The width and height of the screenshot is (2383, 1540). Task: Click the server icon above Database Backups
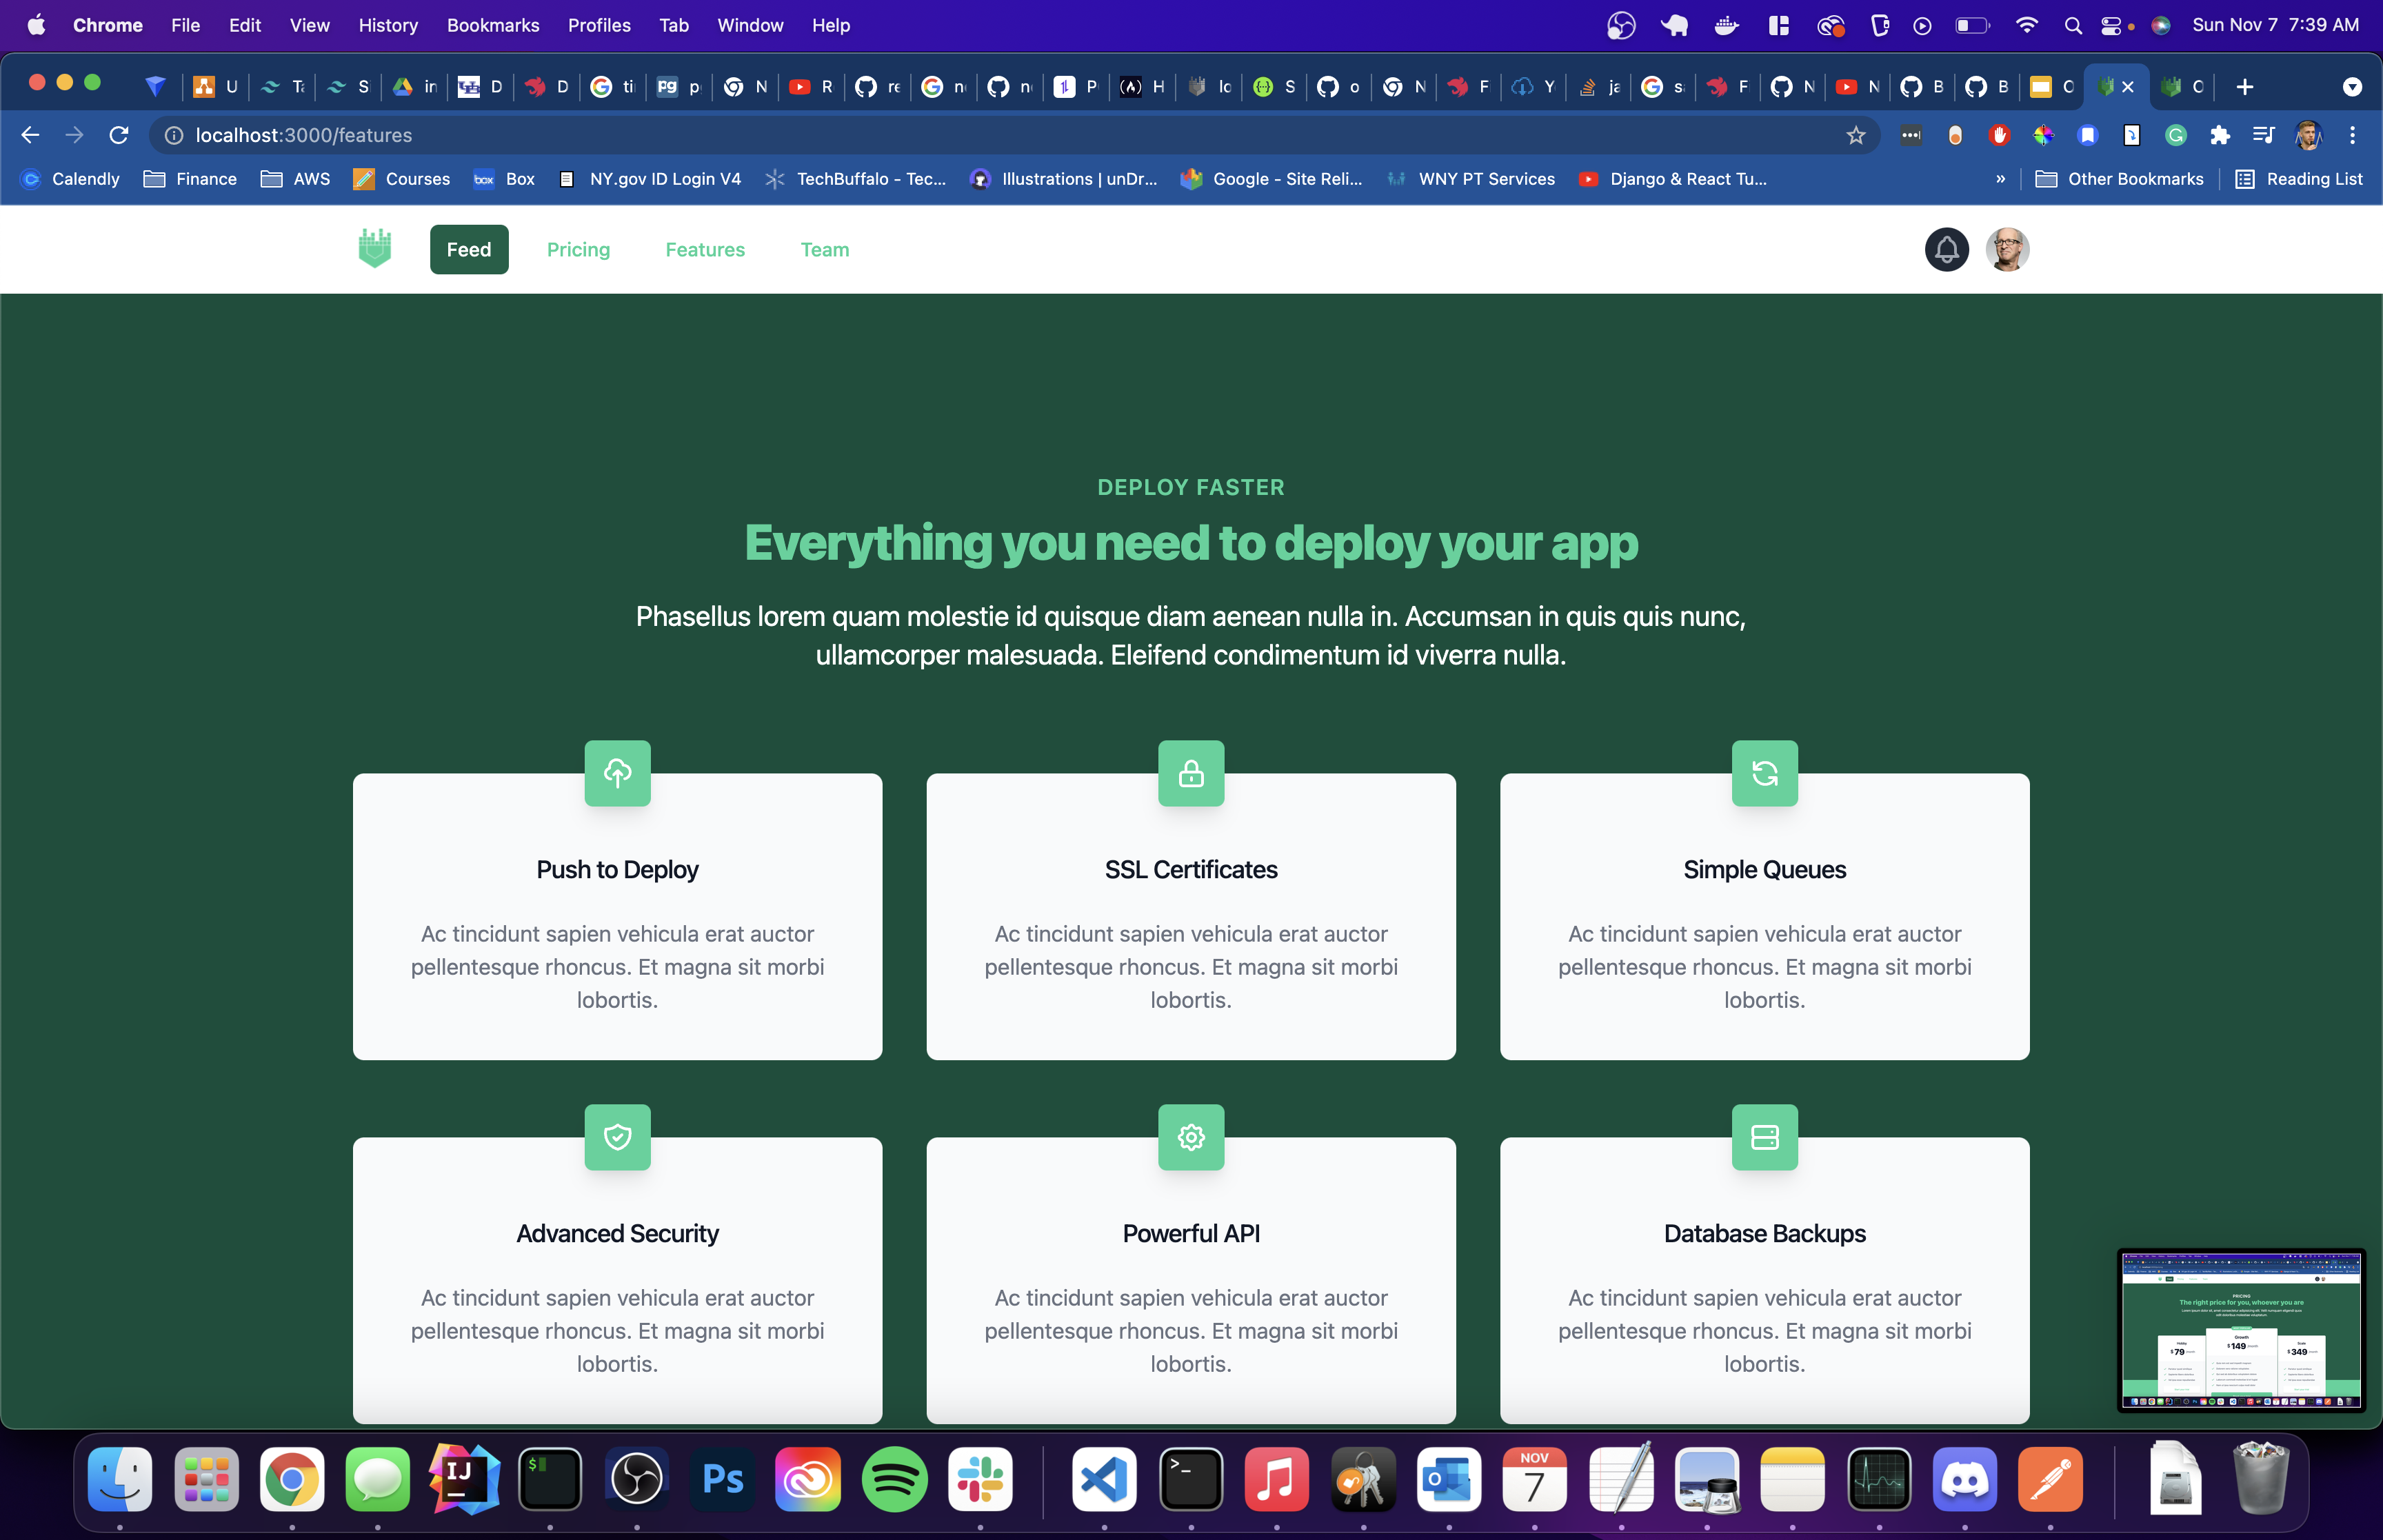click(x=1764, y=1137)
